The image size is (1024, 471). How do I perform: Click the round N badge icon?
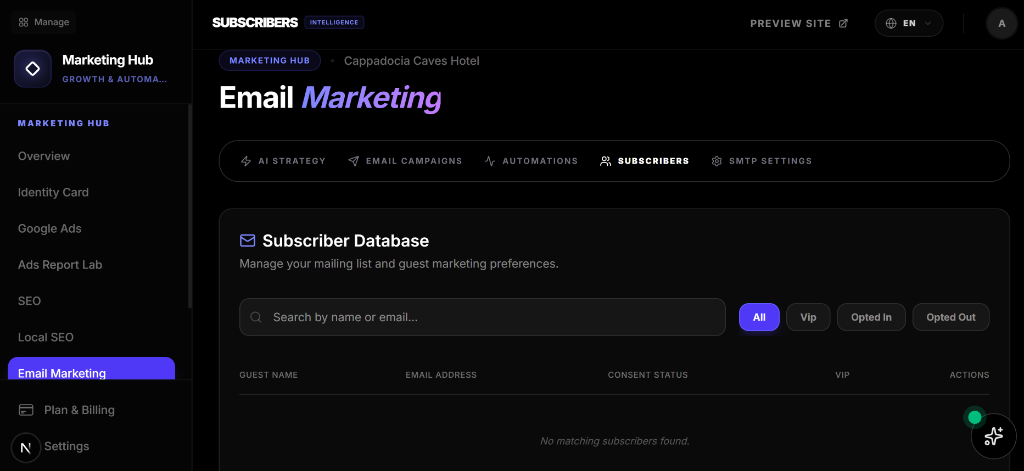pyautogui.click(x=25, y=446)
